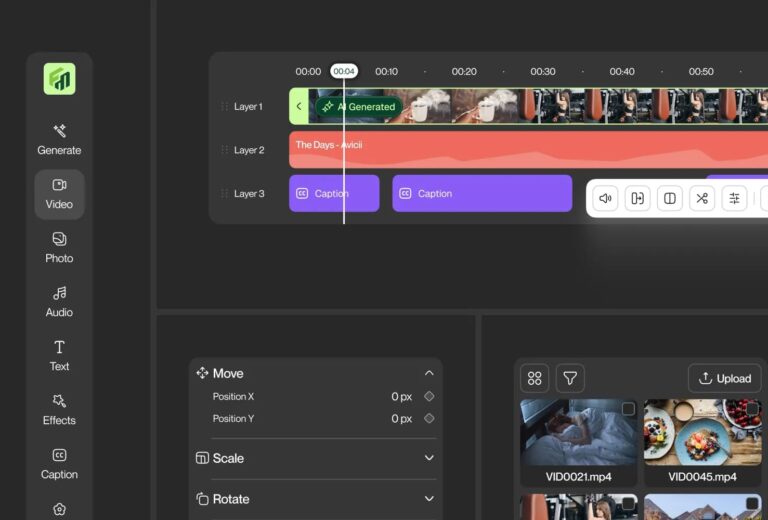This screenshot has width=768, height=520.
Task: Open the Photo sidebar section
Action: 59,248
